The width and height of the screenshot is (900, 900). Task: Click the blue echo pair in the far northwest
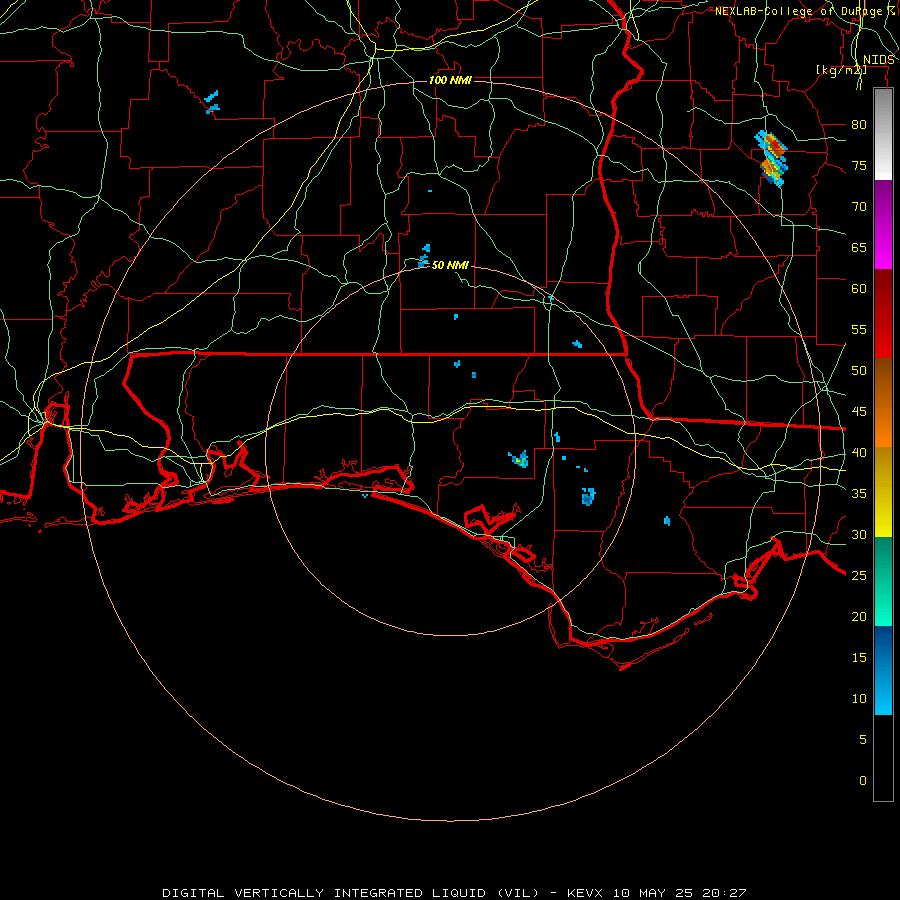(212, 102)
